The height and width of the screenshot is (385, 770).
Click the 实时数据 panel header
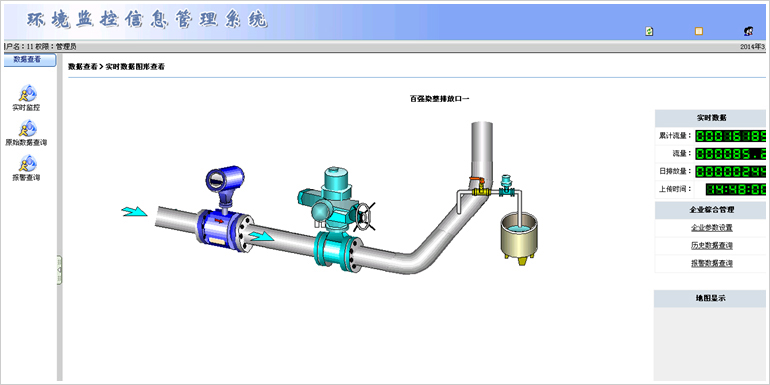pos(711,118)
